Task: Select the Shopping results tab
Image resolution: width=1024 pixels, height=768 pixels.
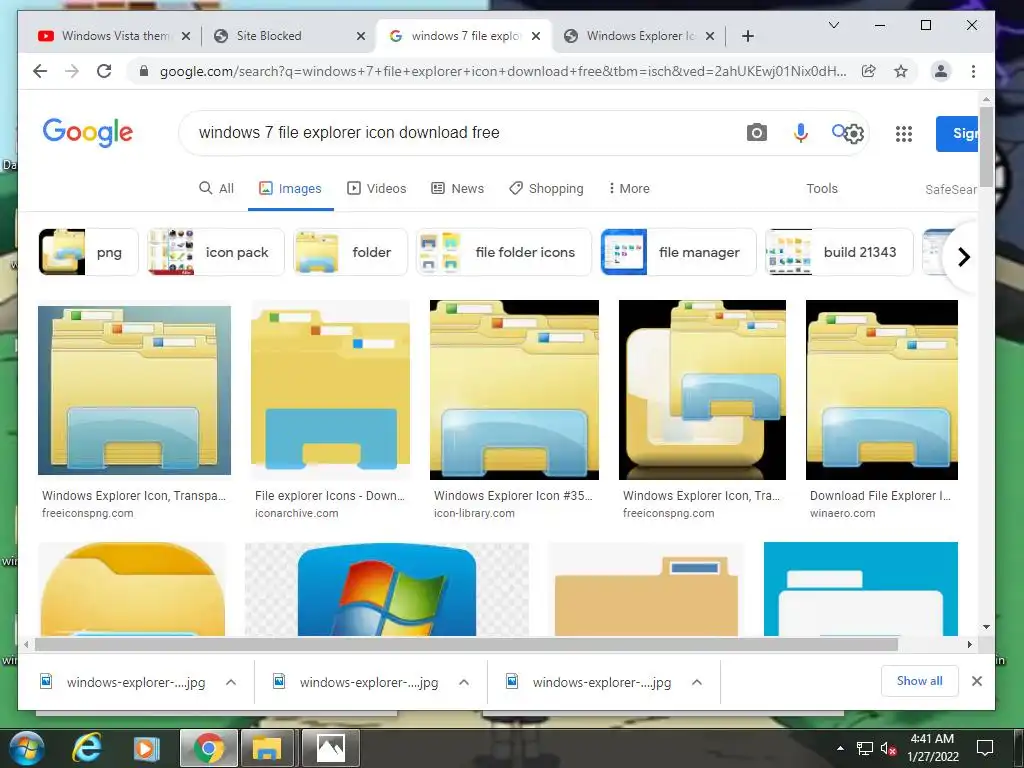Action: coord(547,188)
